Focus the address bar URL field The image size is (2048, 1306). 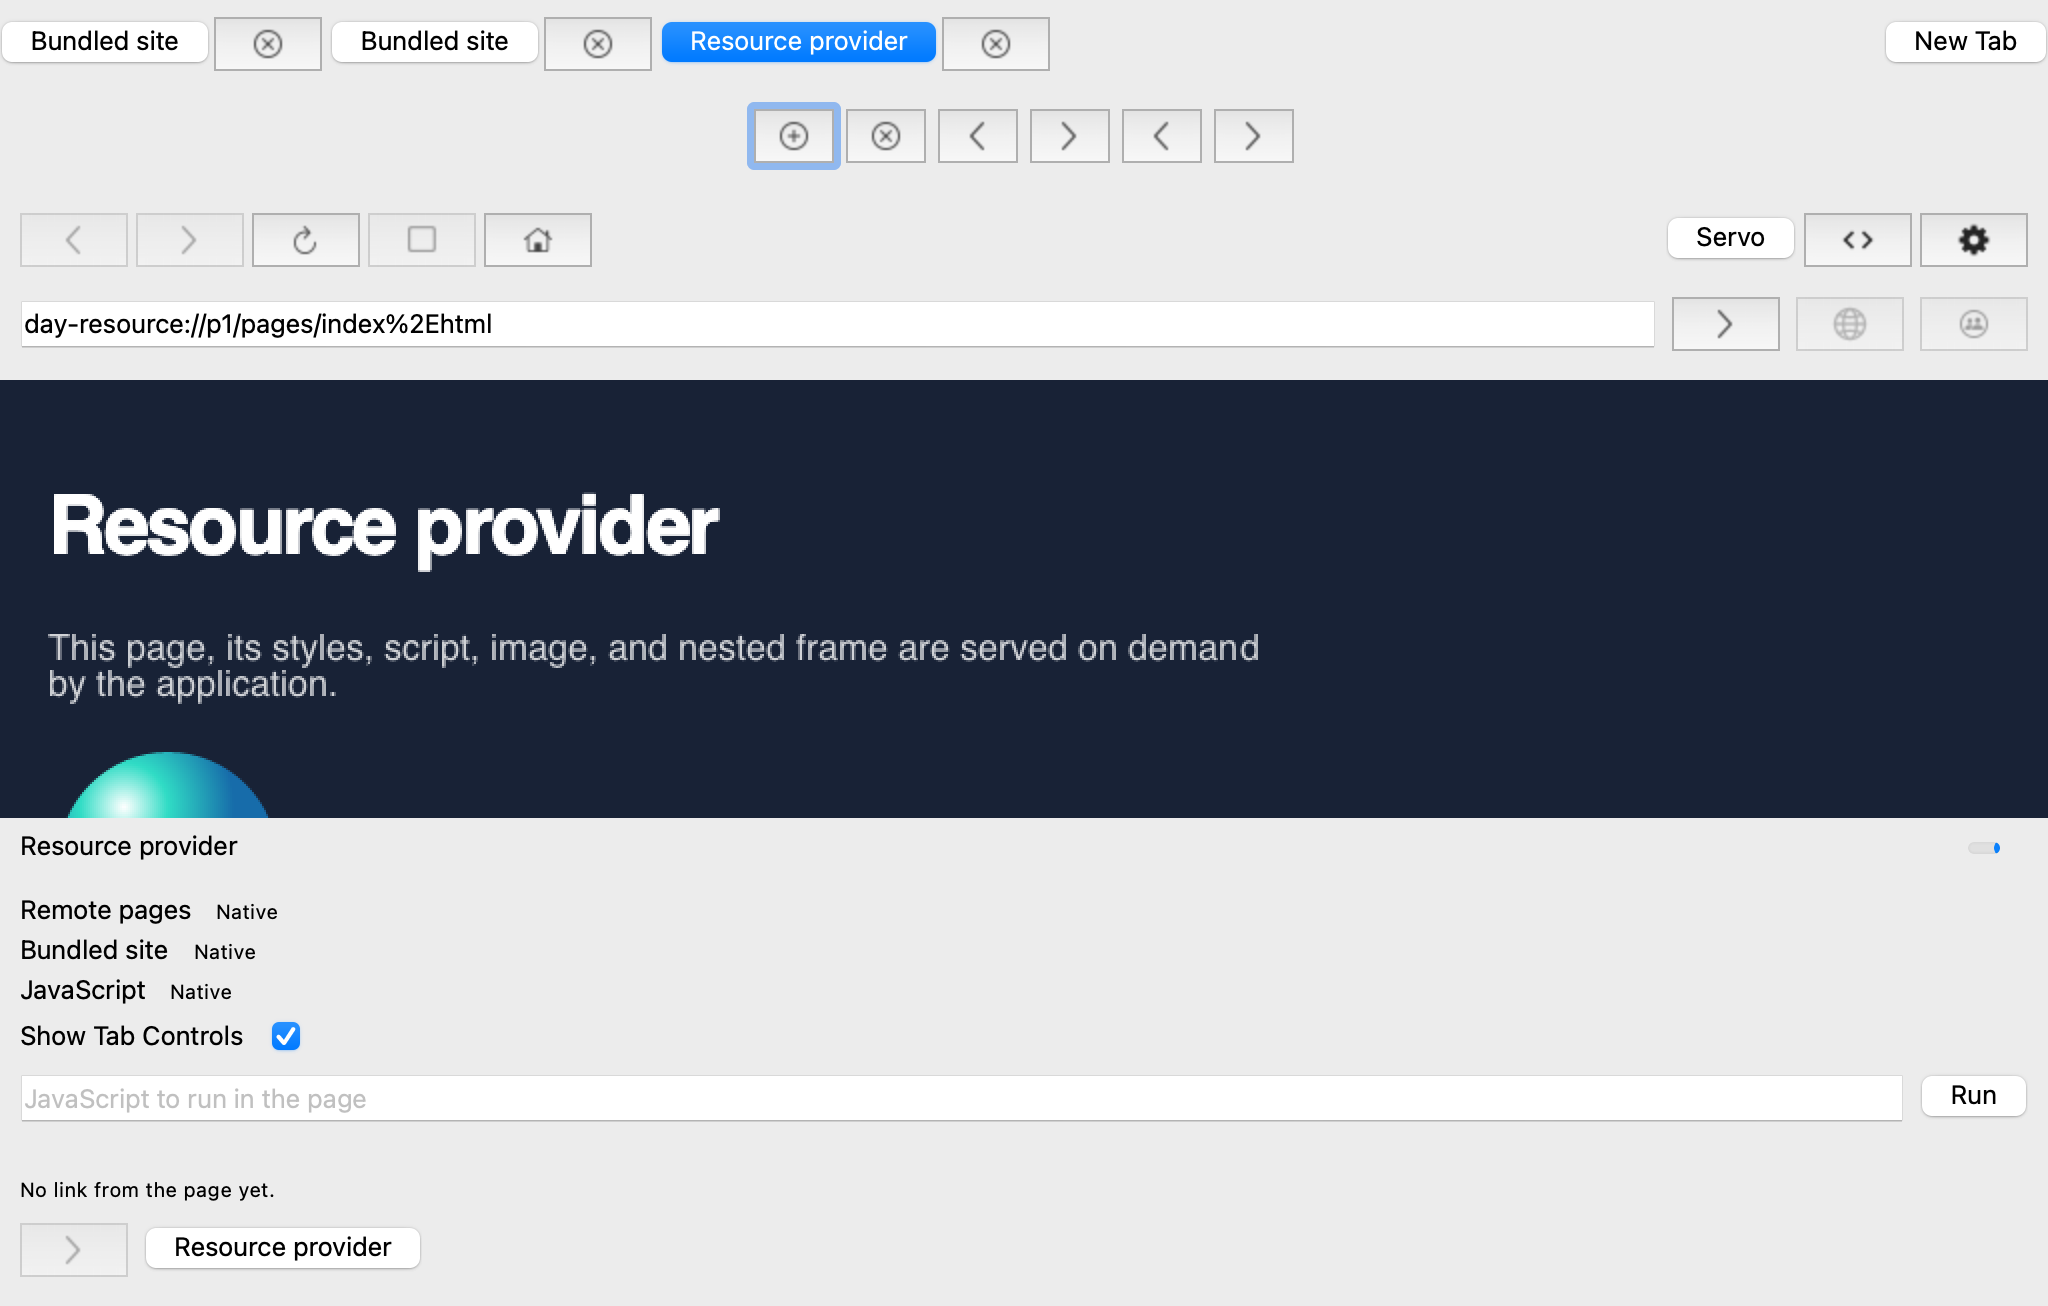[838, 324]
